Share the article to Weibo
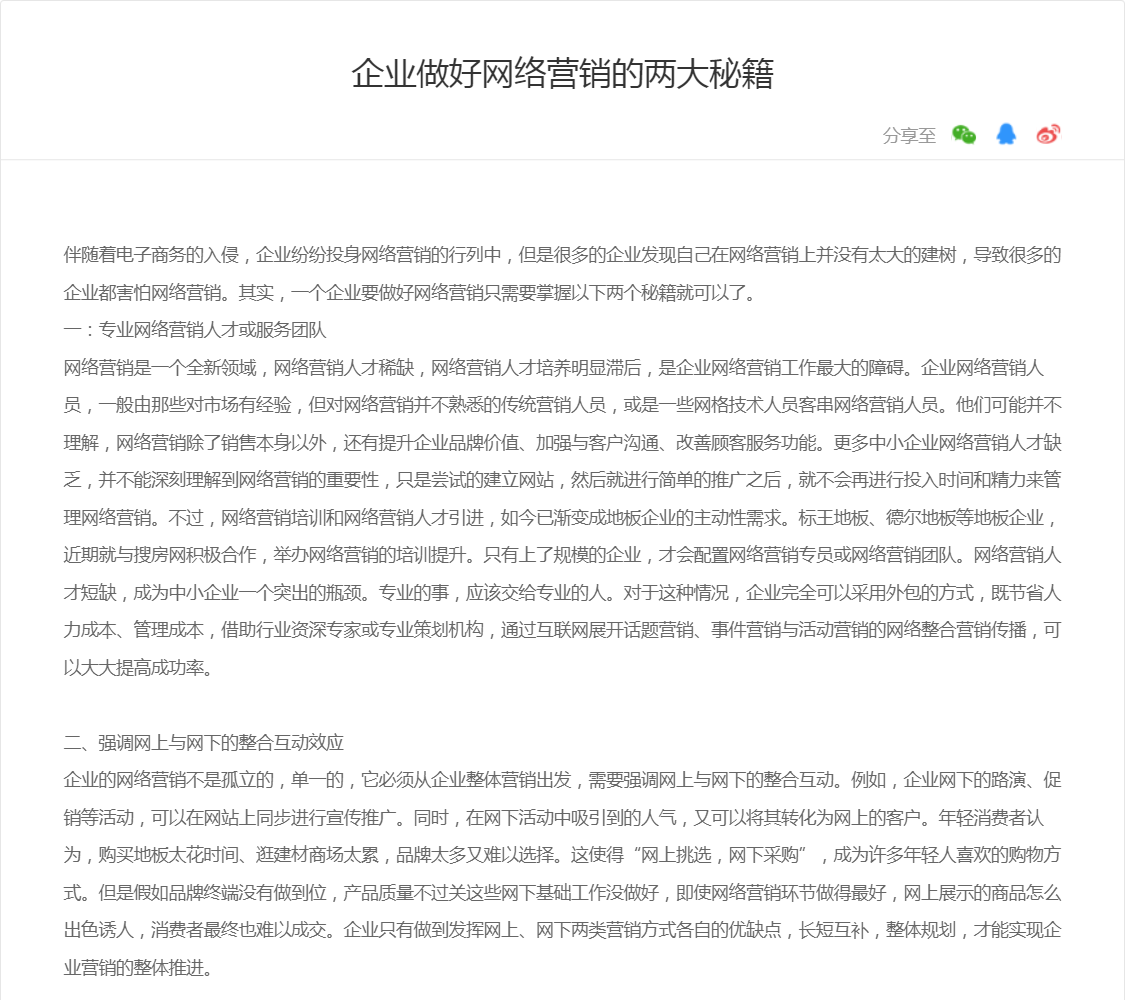The width and height of the screenshot is (1125, 1000). (x=1048, y=134)
